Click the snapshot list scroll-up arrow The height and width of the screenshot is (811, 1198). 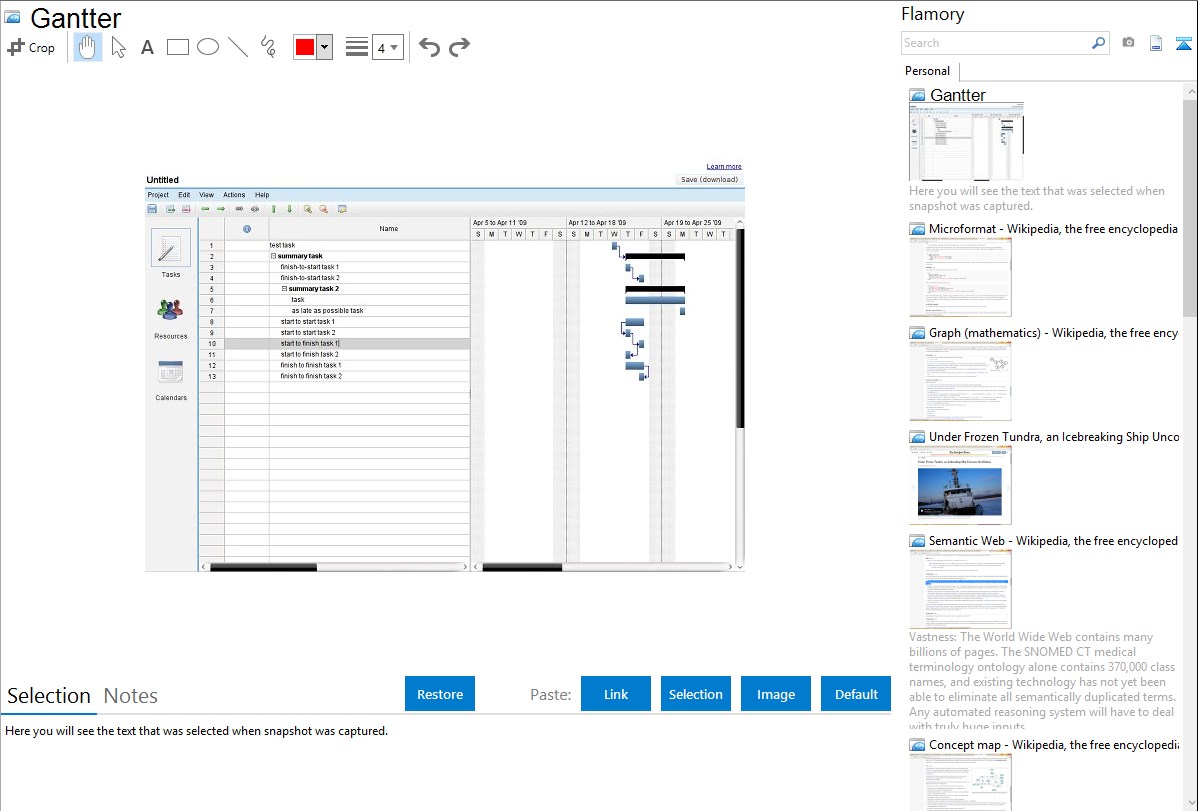pyautogui.click(x=1190, y=90)
